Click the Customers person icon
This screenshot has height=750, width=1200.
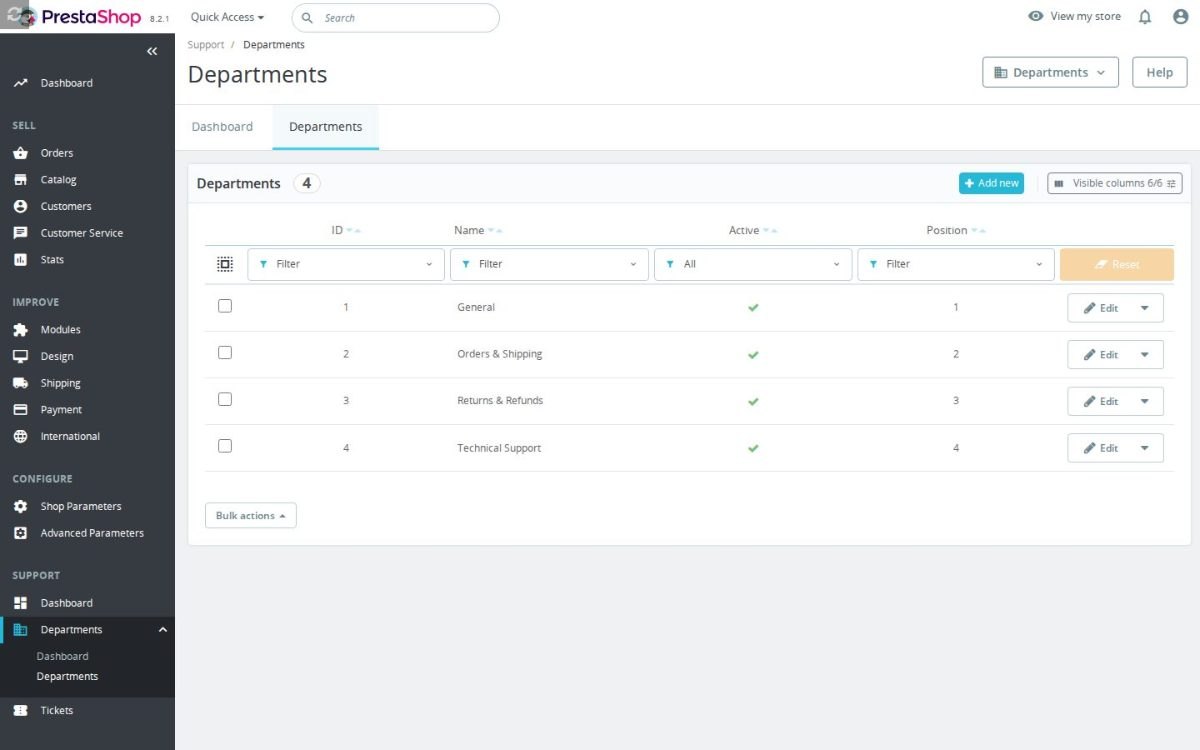pos(20,206)
